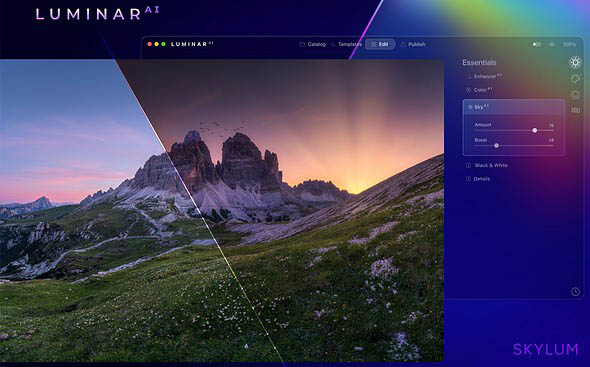Expand the Enhancer AI tool
The width and height of the screenshot is (590, 367).
tap(484, 76)
